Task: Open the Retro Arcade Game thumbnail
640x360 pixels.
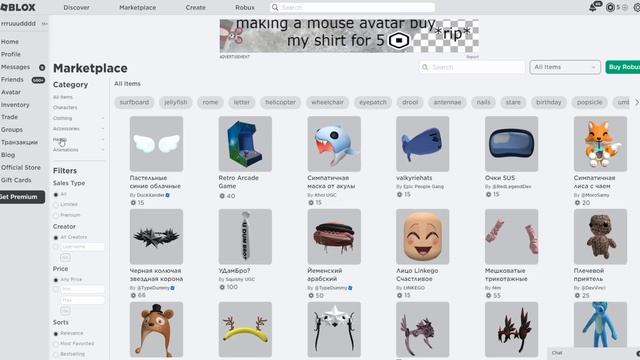Action: pos(245,144)
